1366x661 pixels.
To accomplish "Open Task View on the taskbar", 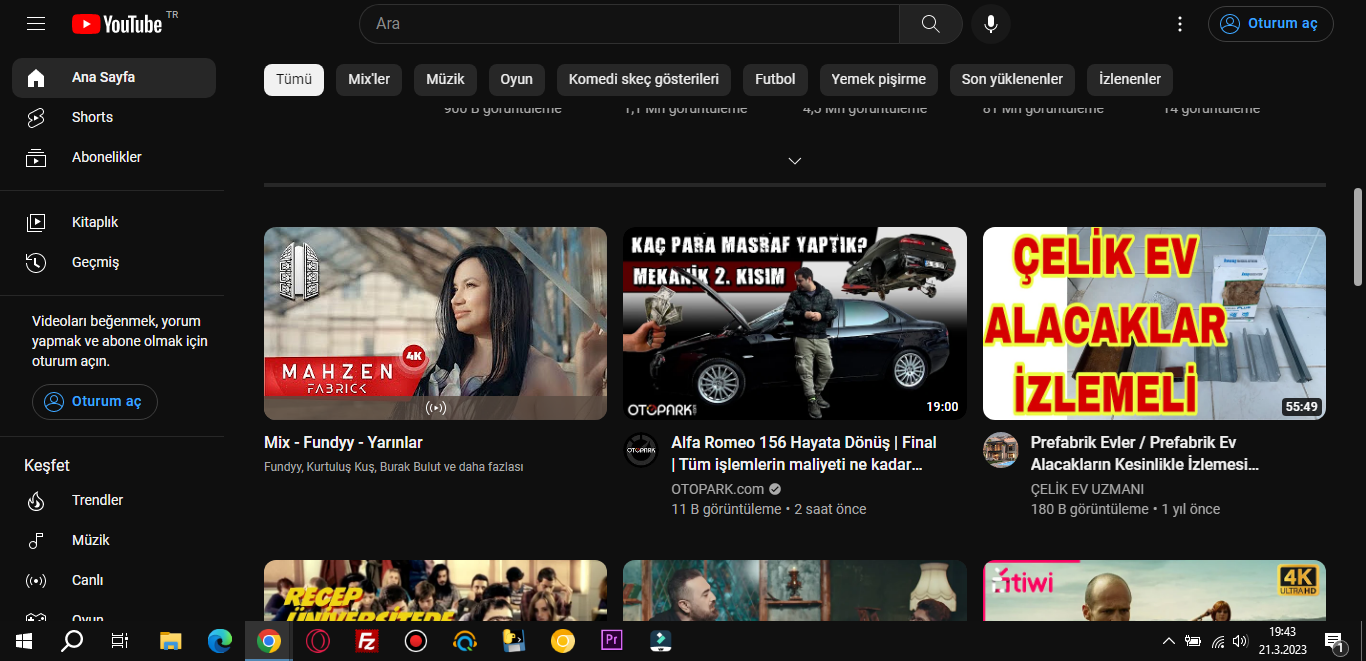I will click(120, 641).
